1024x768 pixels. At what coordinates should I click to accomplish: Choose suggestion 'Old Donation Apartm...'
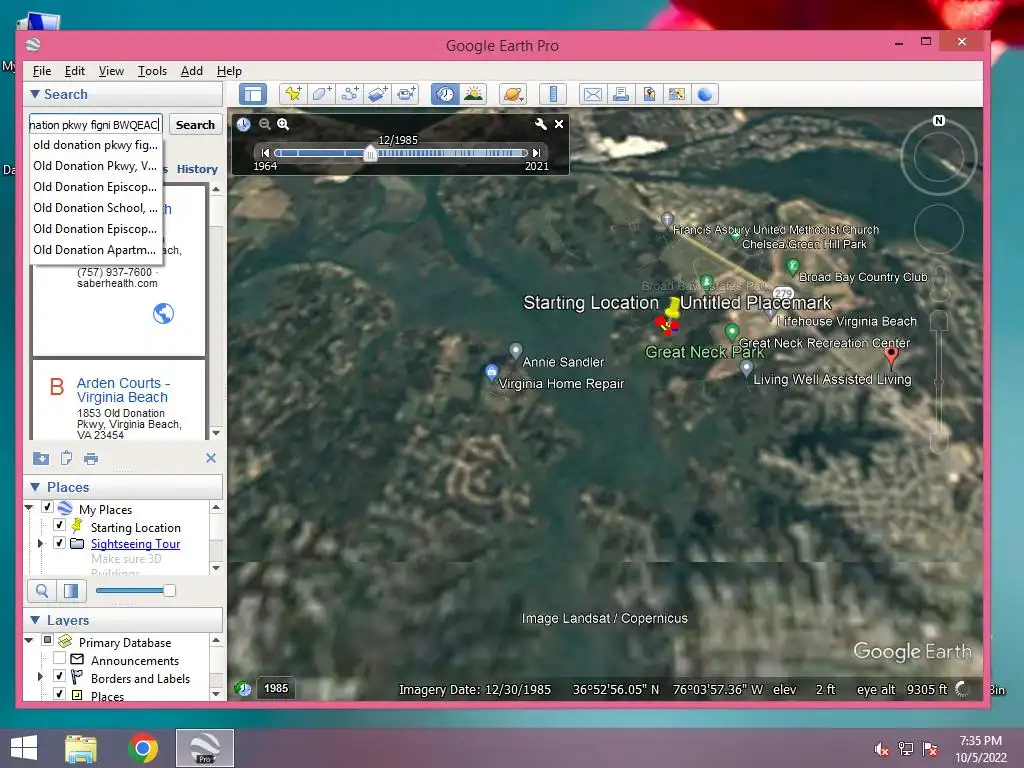coord(95,249)
